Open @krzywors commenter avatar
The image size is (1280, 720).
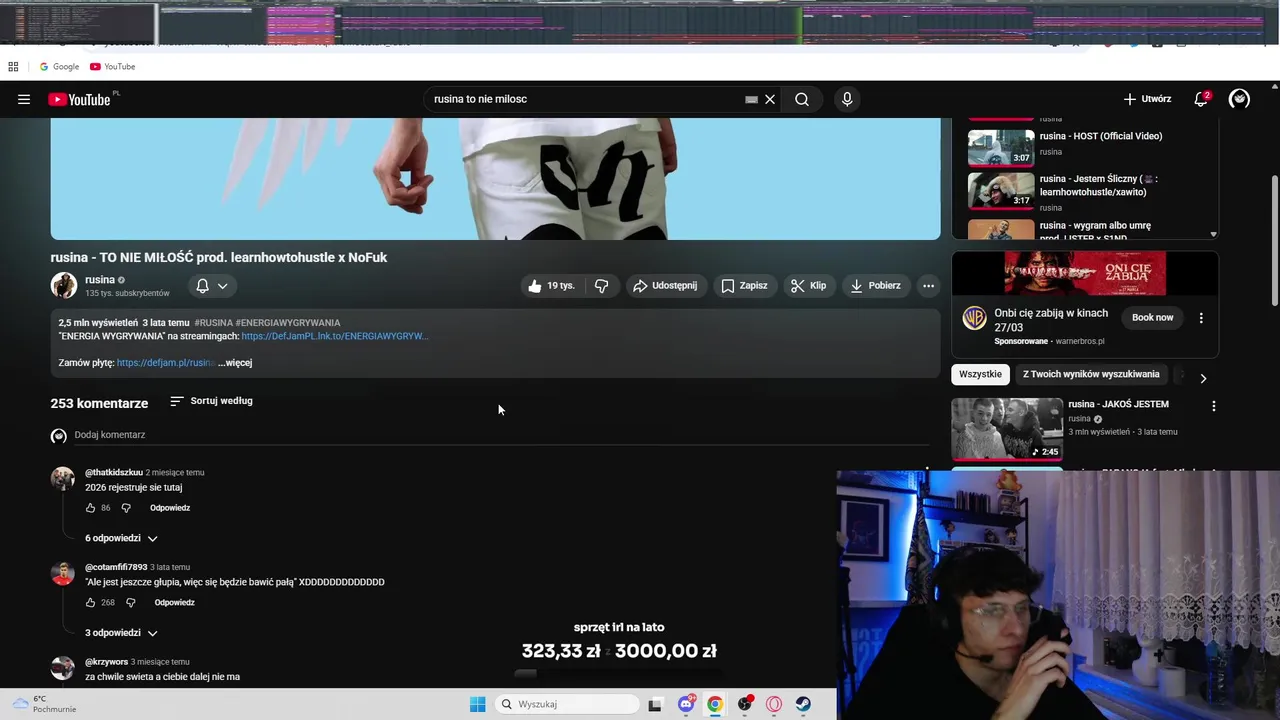point(63,668)
